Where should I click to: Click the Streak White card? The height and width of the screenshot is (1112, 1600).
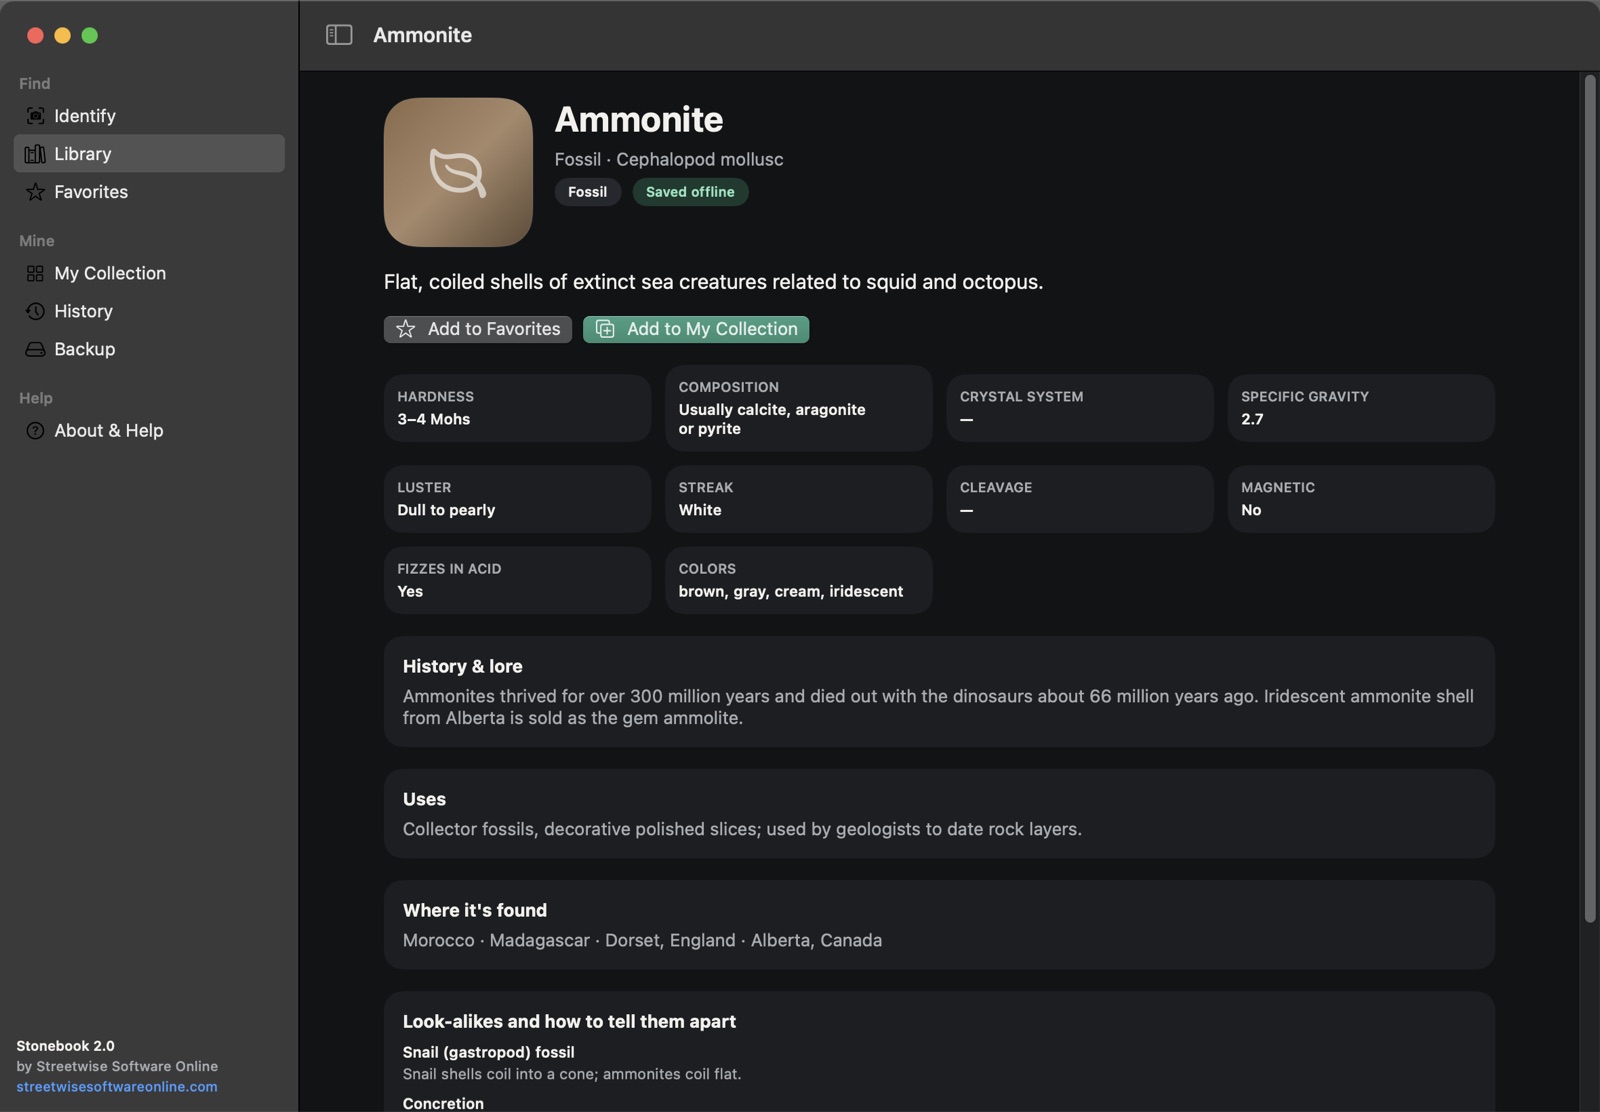click(x=799, y=499)
